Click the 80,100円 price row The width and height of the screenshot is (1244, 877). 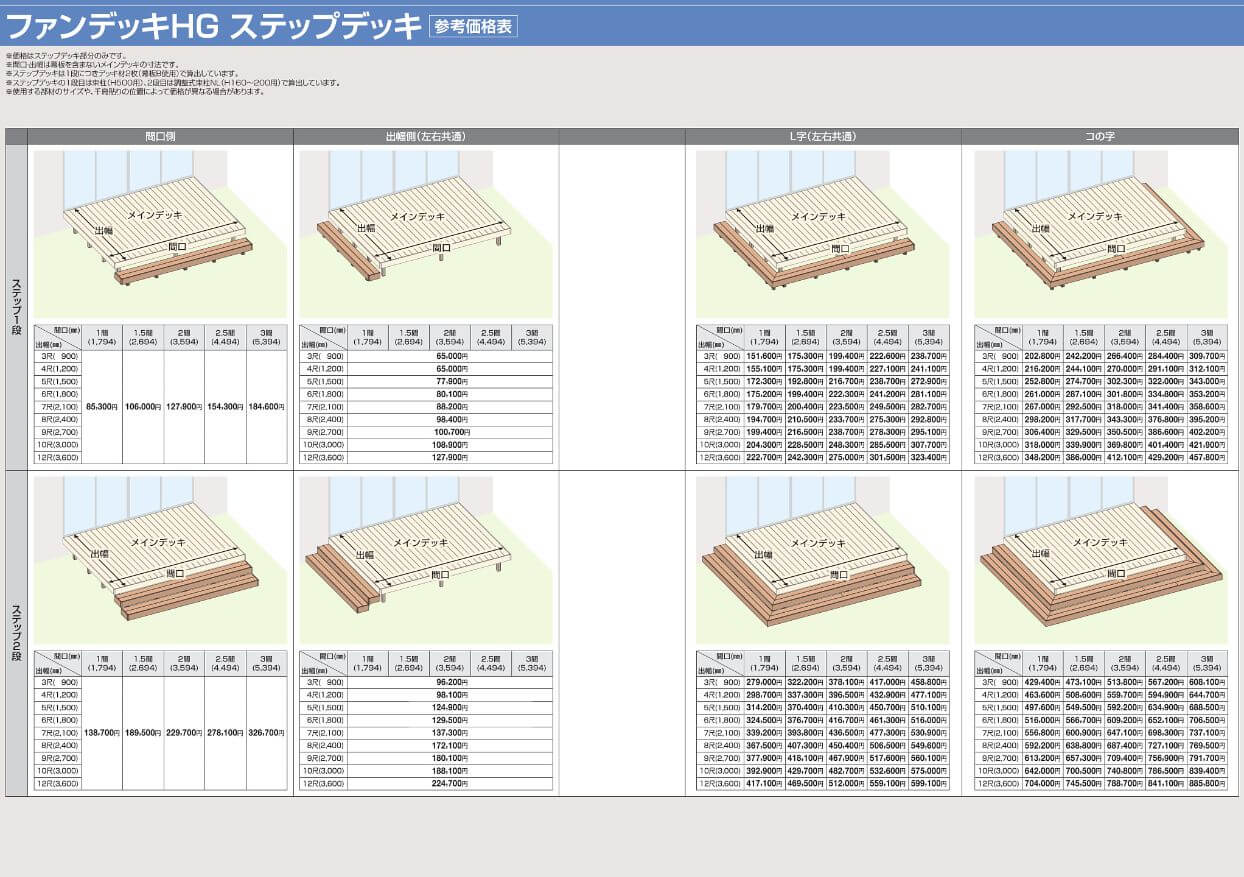click(450, 394)
